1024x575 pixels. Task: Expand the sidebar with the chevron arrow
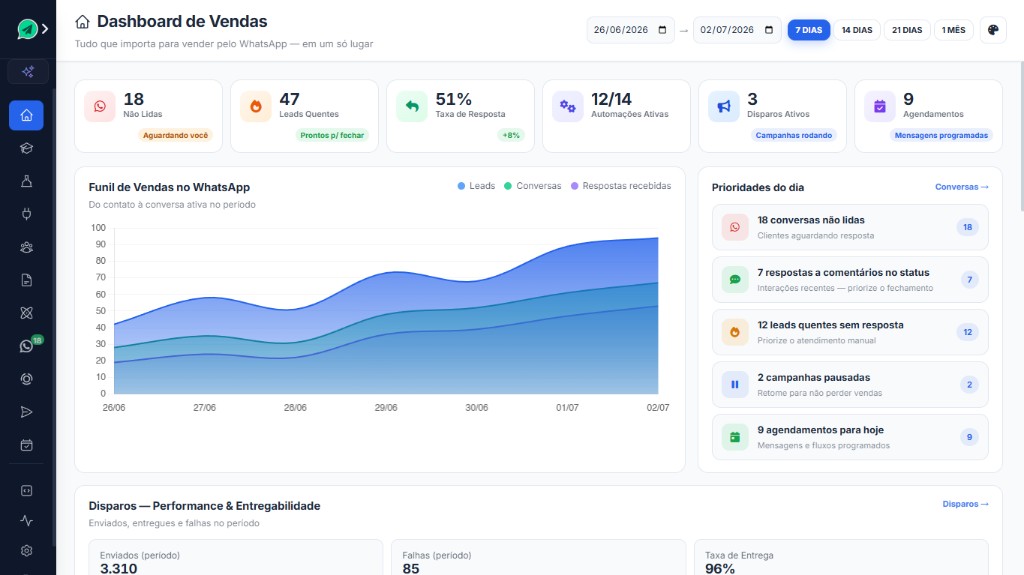[45, 29]
